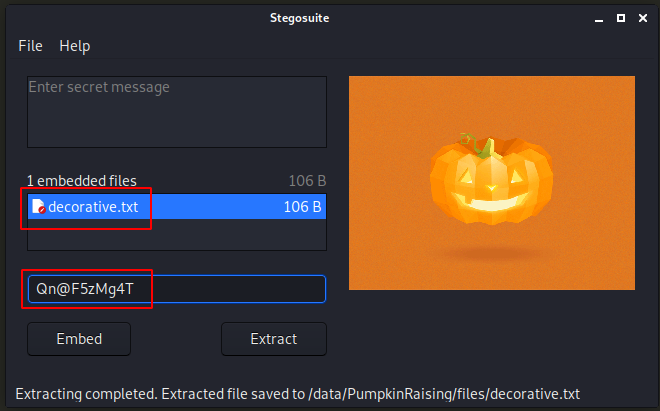
Task: Click the Stegosuite title bar text
Action: click(x=330, y=17)
